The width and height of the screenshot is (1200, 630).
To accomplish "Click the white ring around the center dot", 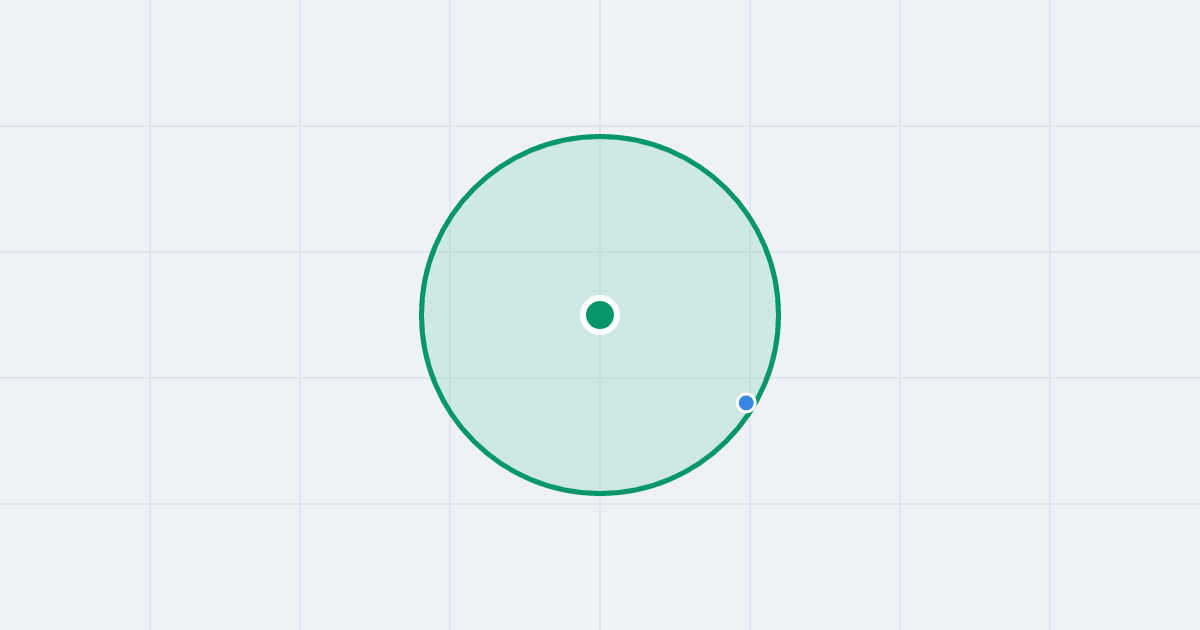I will (x=600, y=298).
